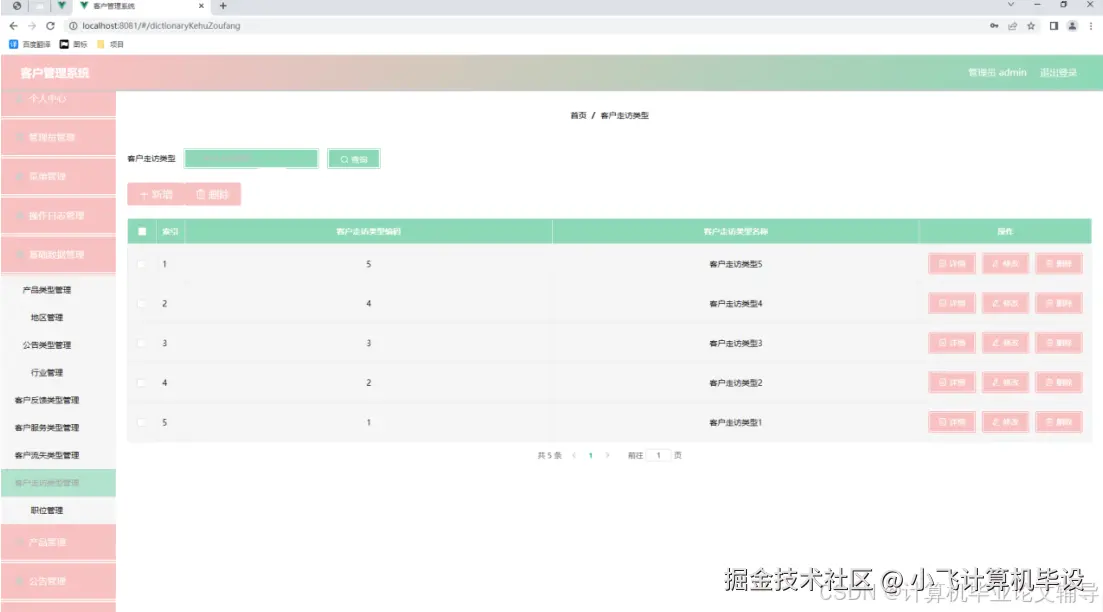The height and width of the screenshot is (612, 1103).
Task: Click the bulk 删除 button above the table
Action: pyautogui.click(x=212, y=194)
